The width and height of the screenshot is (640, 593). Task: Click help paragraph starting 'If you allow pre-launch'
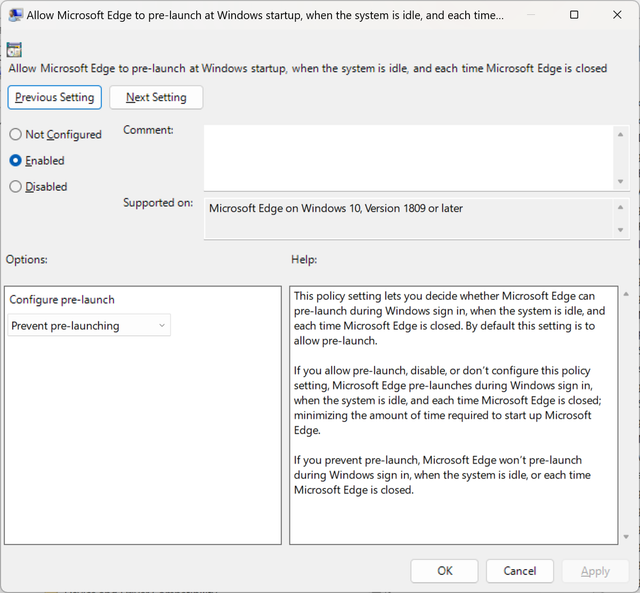tap(448, 400)
